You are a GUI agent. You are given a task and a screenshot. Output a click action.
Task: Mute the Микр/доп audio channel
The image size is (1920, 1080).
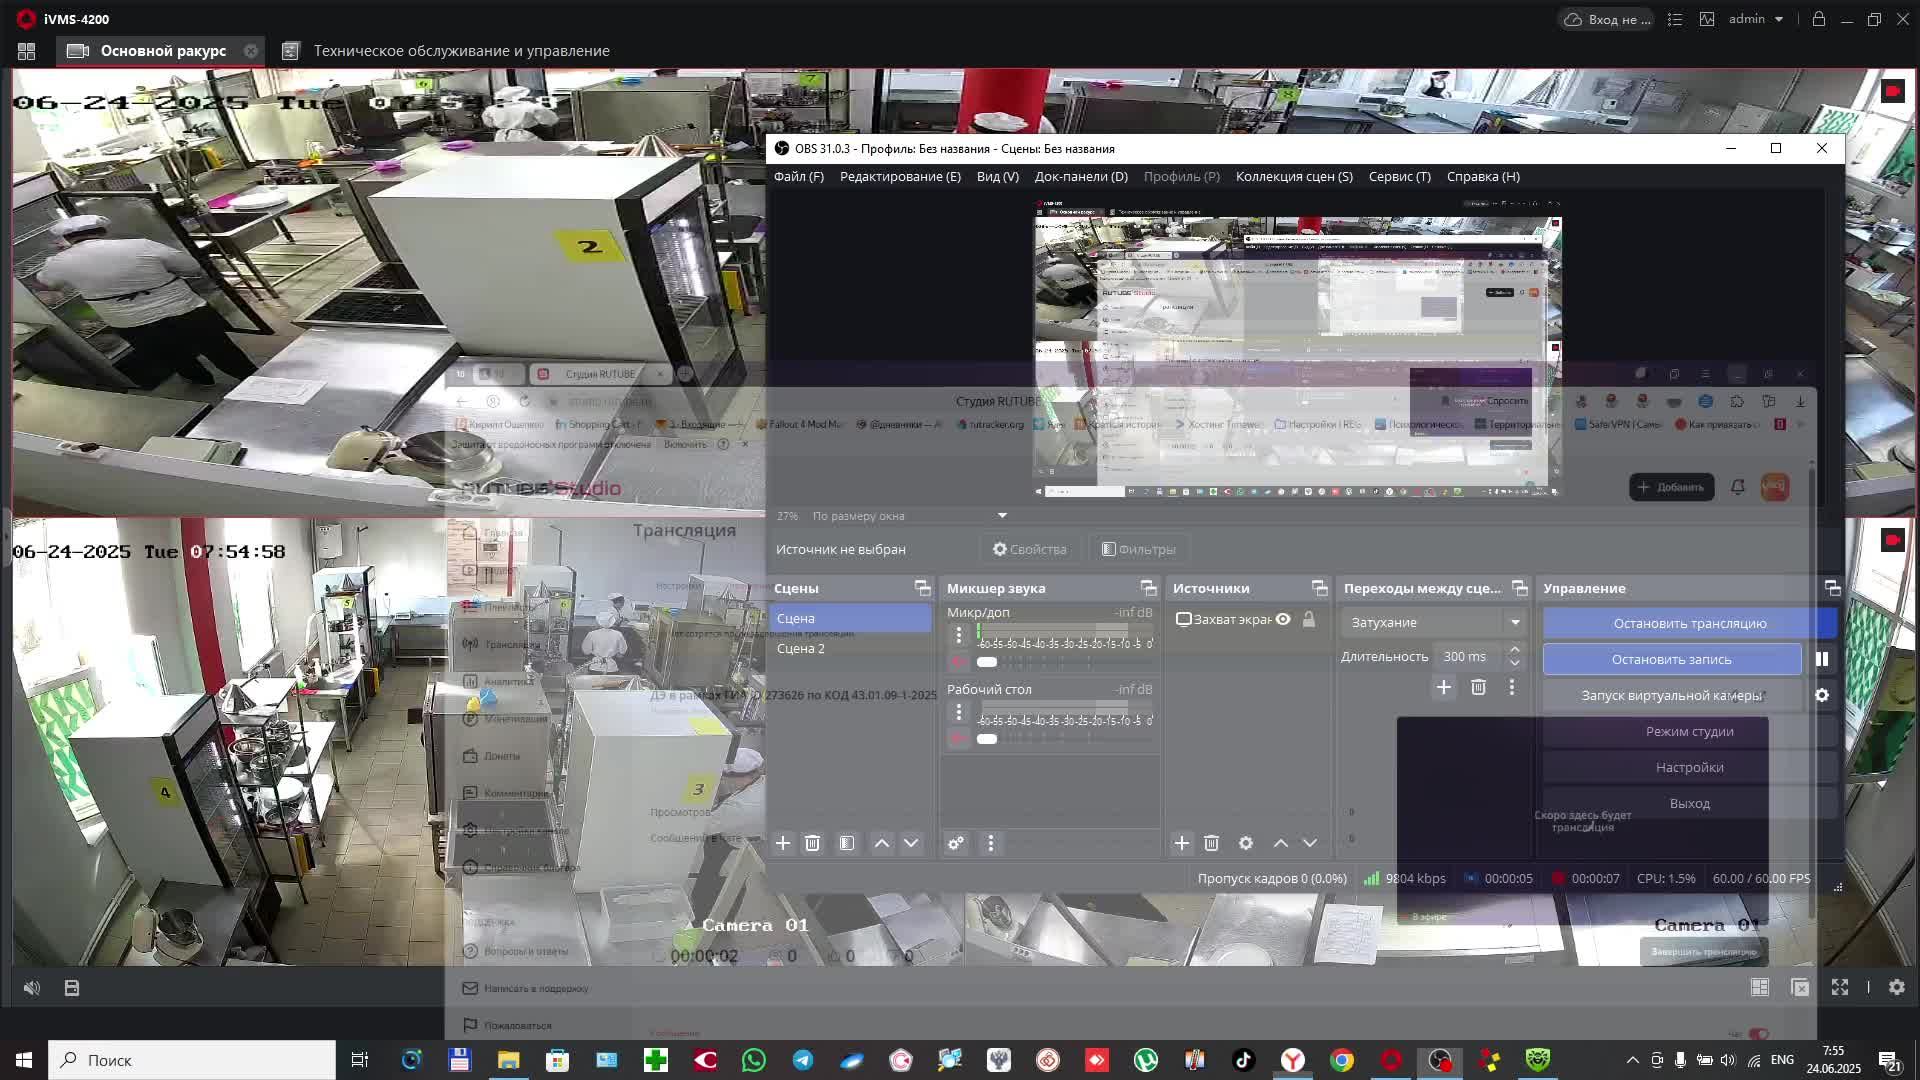(x=958, y=662)
